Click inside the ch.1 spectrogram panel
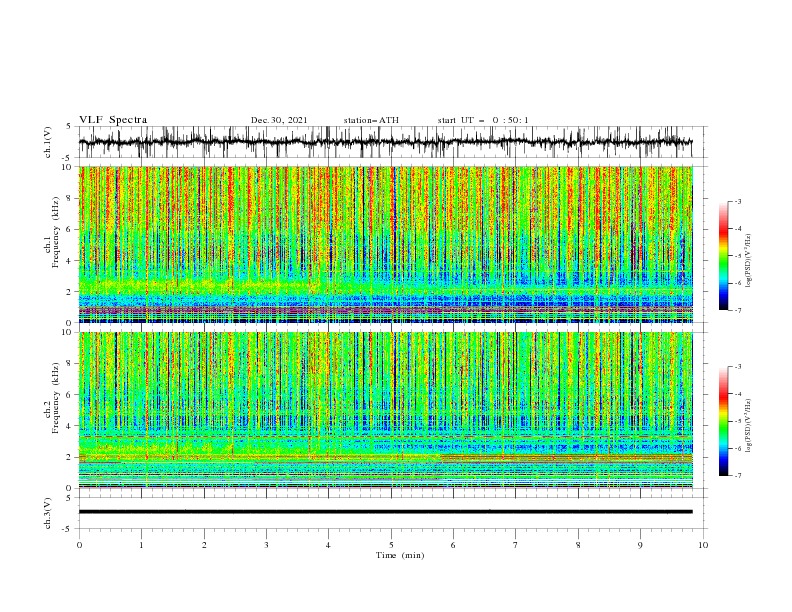Screen dimensions: 792x612 (386, 244)
